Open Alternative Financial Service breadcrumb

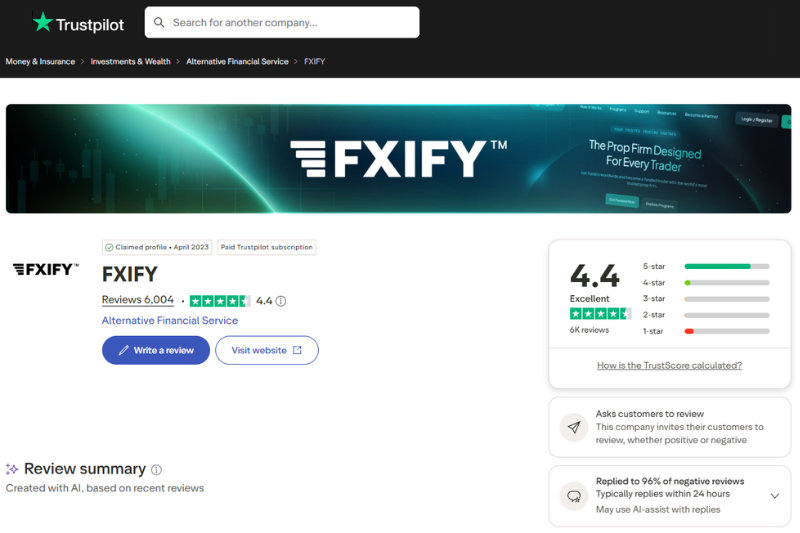coord(237,61)
